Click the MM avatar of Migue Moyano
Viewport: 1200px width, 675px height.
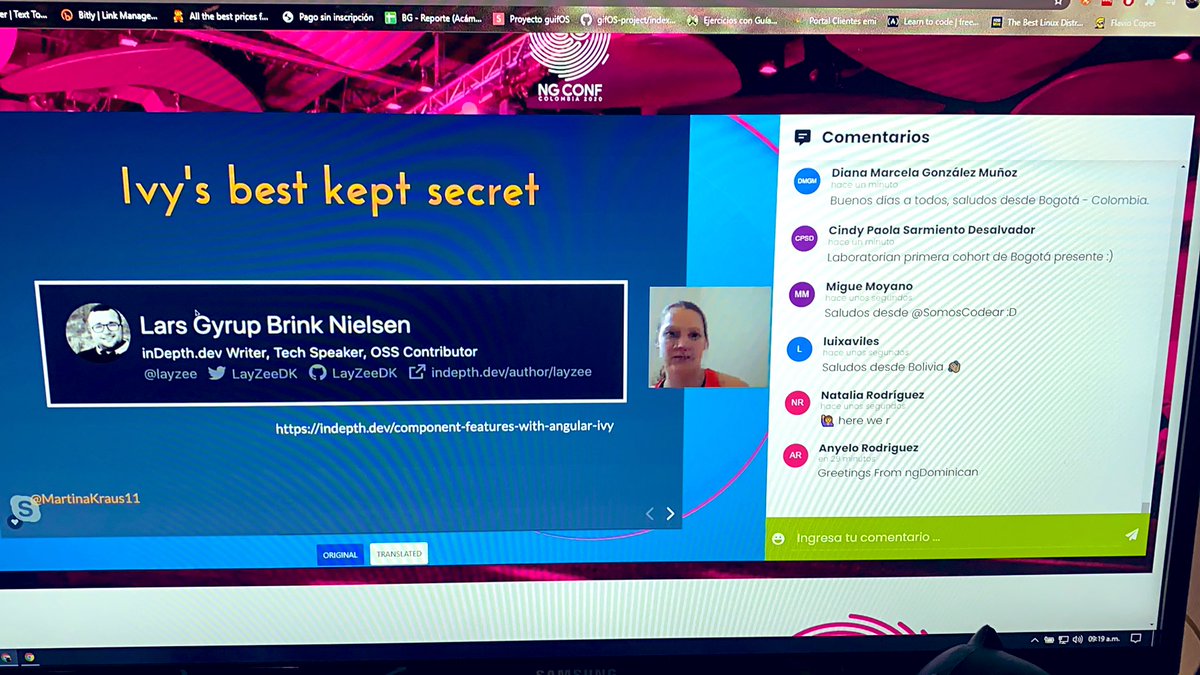(801, 294)
